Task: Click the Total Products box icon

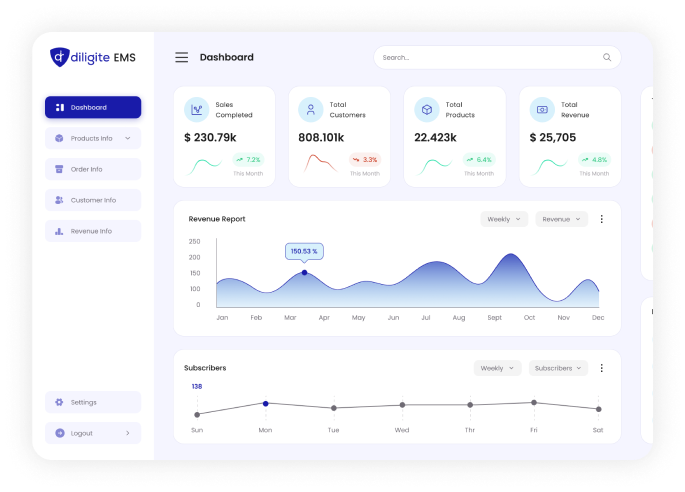Action: [x=427, y=109]
